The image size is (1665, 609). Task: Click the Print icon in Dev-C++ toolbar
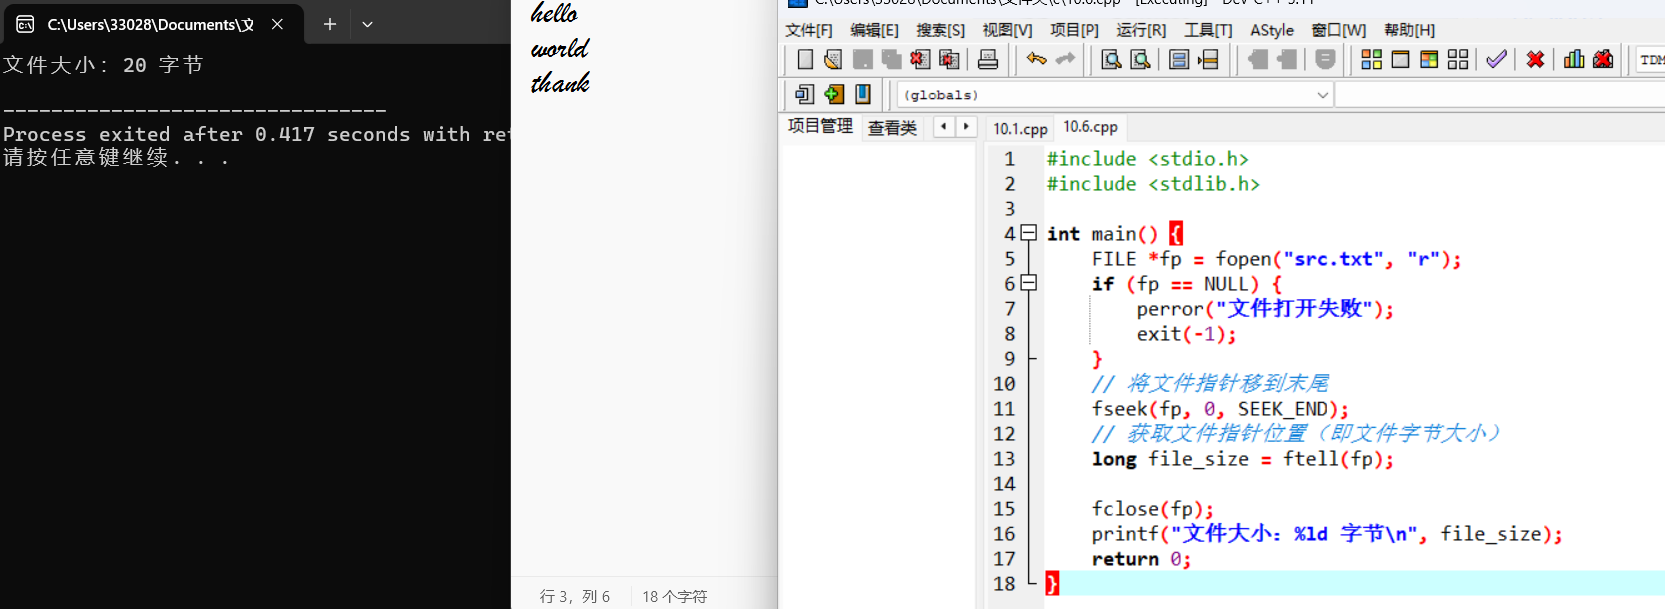click(x=988, y=60)
